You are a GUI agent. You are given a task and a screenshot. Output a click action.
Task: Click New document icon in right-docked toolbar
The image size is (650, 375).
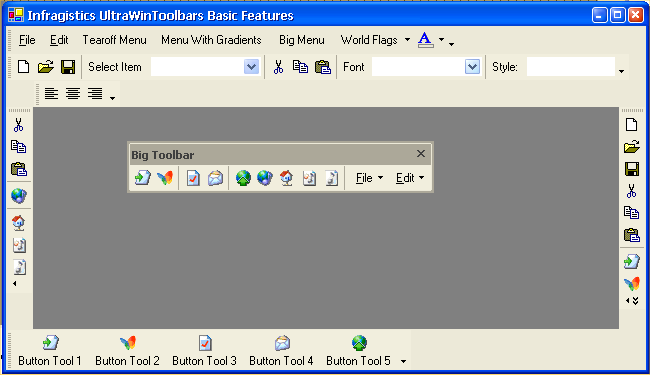[x=631, y=124]
